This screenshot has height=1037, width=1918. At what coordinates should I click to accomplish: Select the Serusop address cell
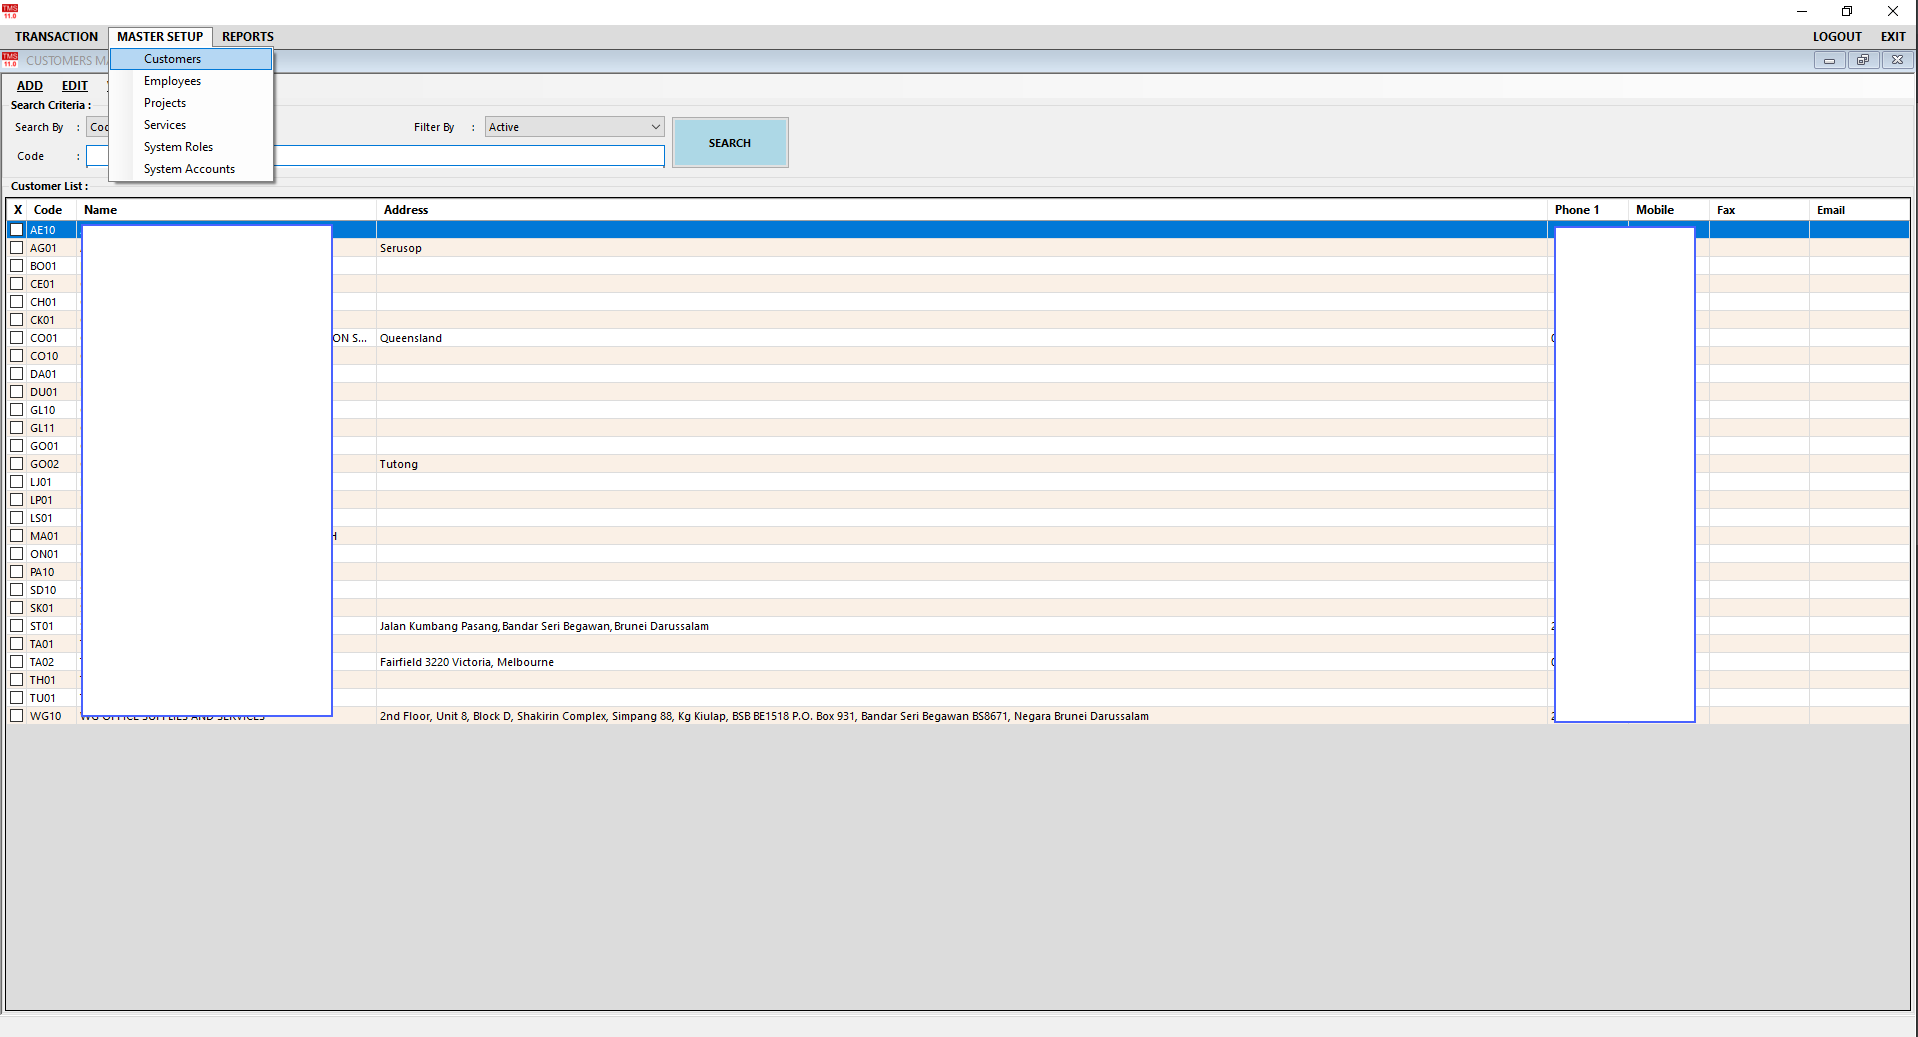point(962,248)
